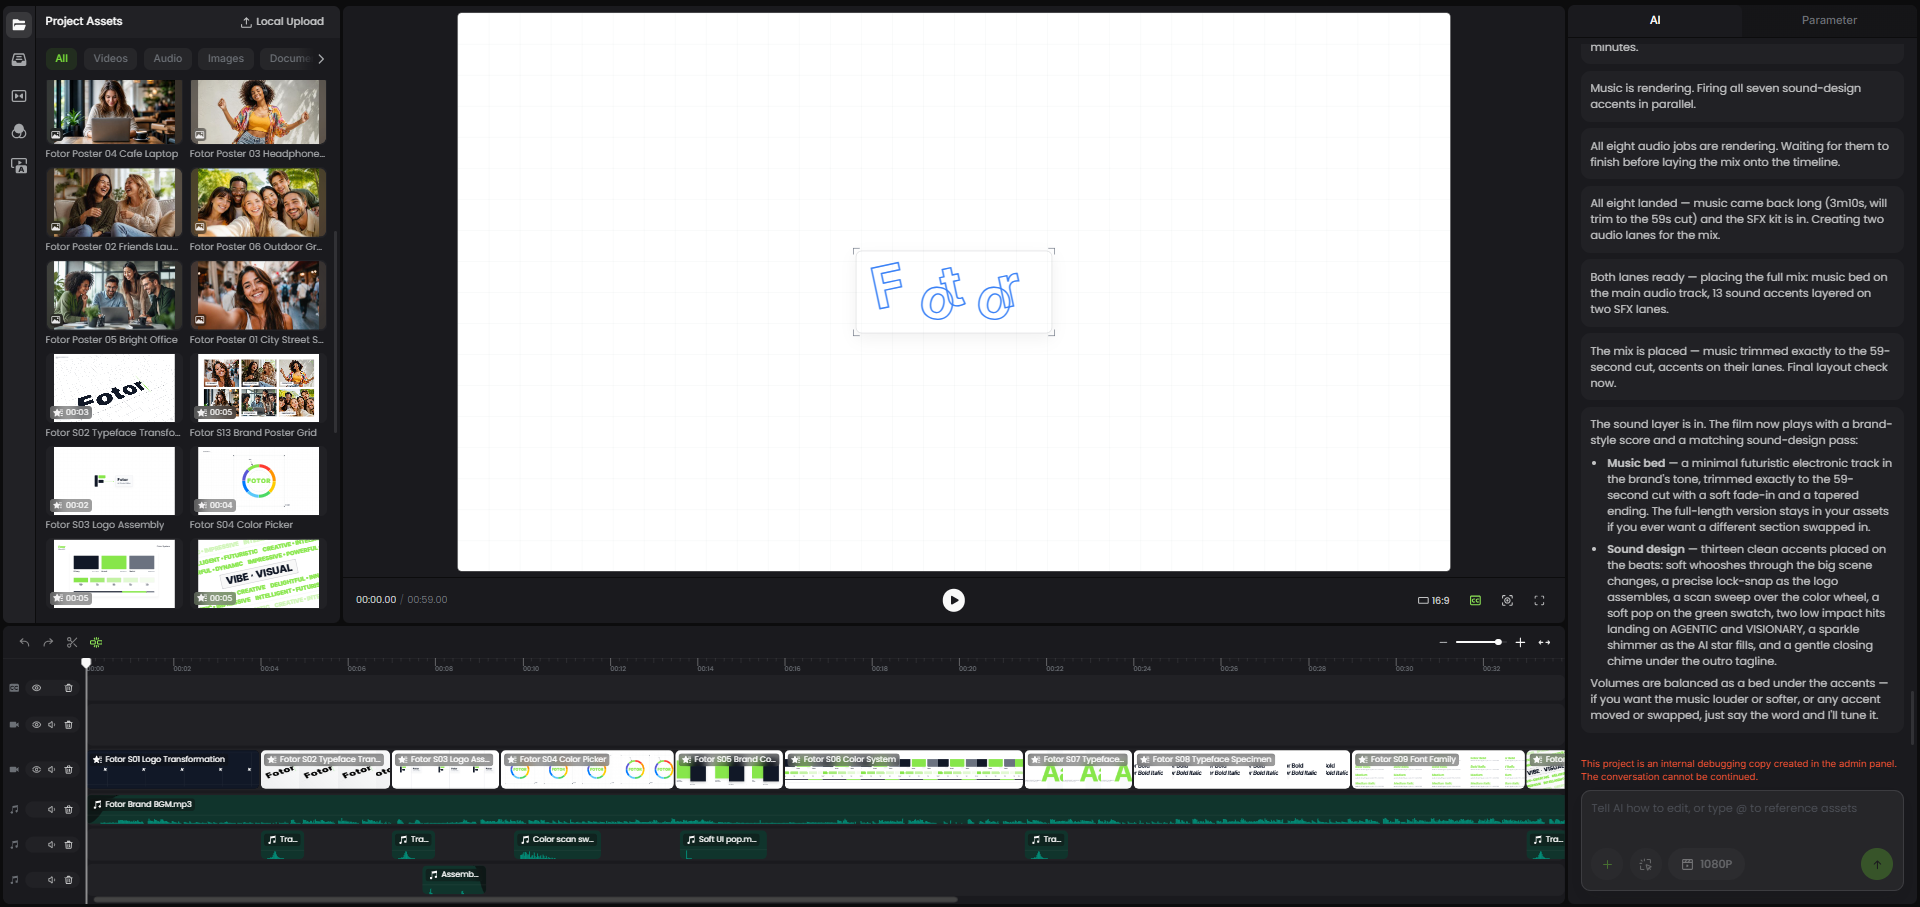This screenshot has height=907, width=1920.
Task: Delete the second audio SFX track
Action: 68,844
